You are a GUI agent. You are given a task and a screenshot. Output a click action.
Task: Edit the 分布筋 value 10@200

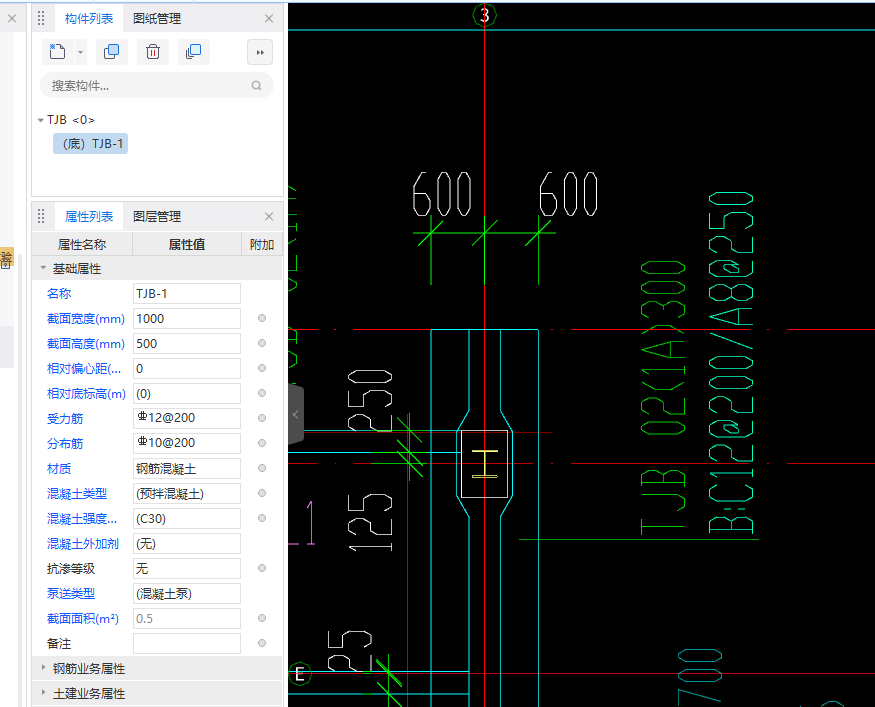[x=187, y=444]
